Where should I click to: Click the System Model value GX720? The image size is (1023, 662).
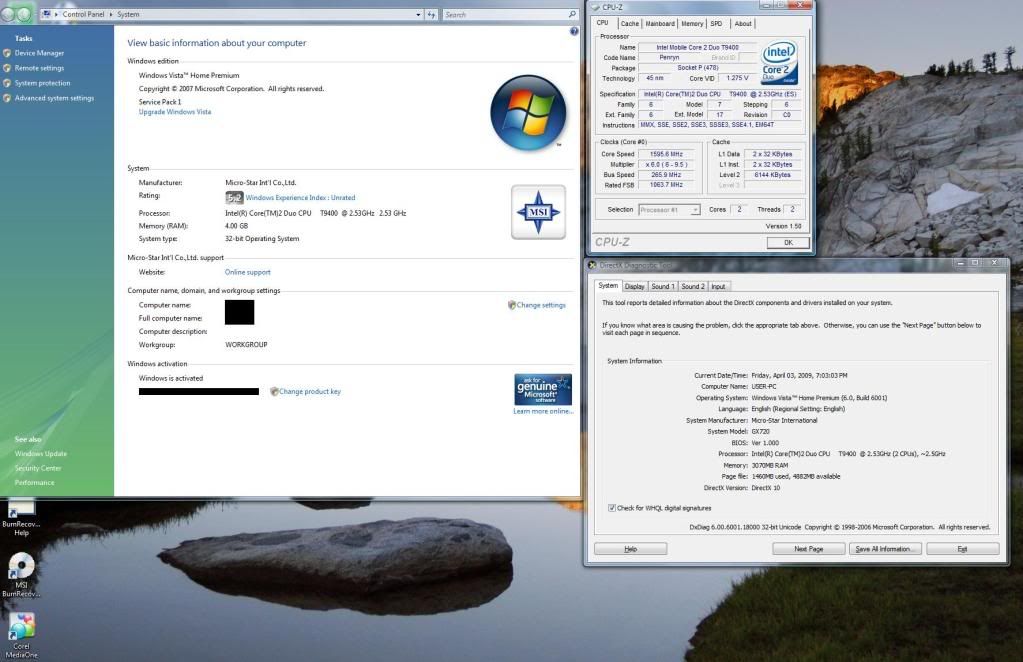pos(761,432)
